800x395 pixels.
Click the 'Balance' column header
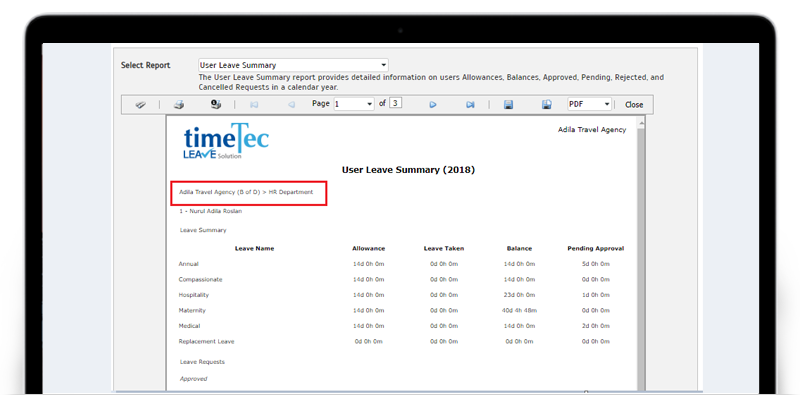[x=519, y=249]
